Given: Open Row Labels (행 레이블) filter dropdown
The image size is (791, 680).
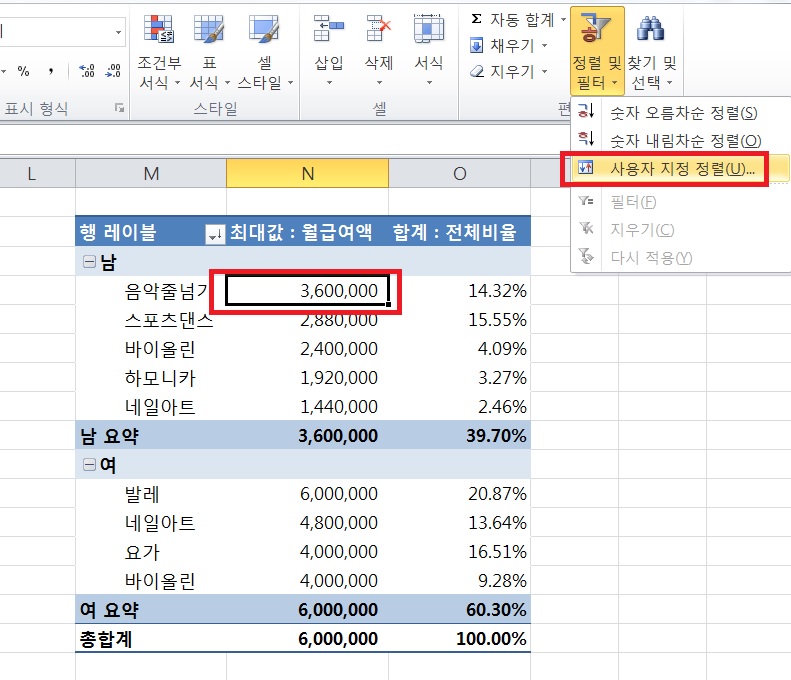Looking at the screenshot, I should point(213,234).
